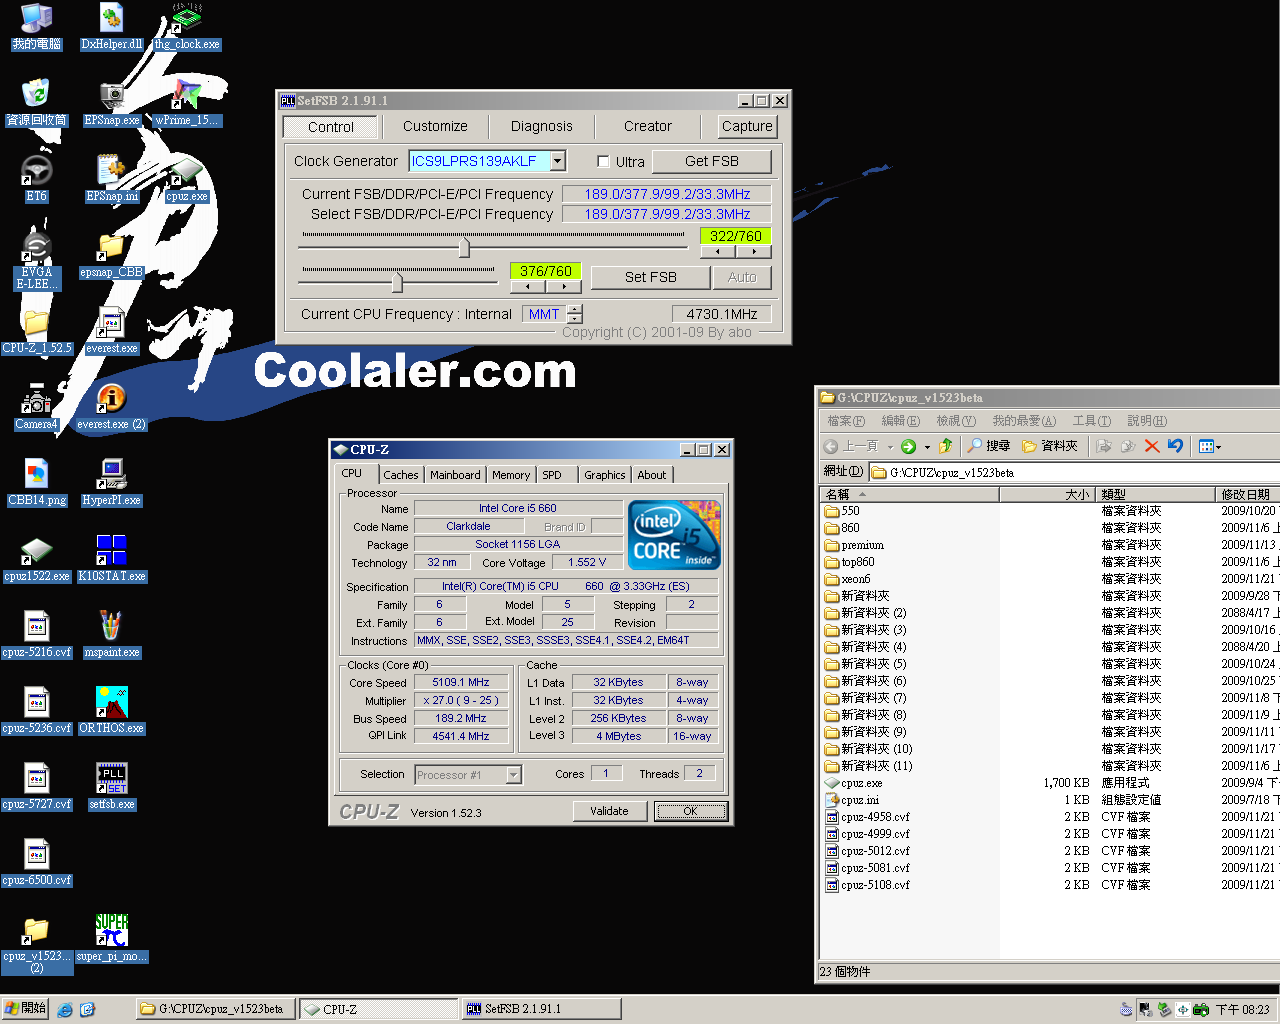
Task: Select the K10STAT.exe desktop icon
Action: click(112, 559)
